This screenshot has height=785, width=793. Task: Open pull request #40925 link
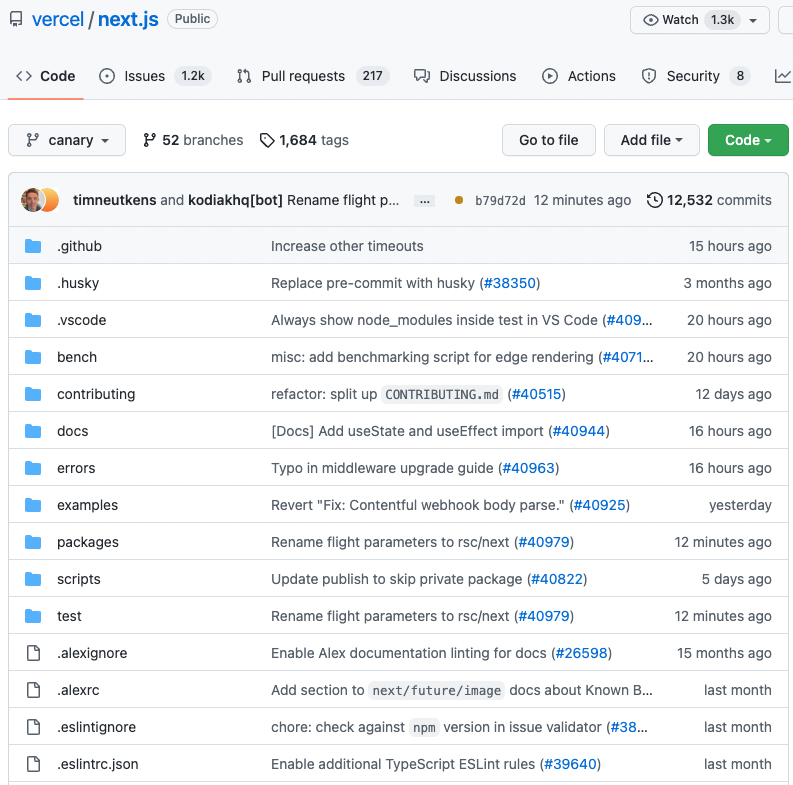point(600,505)
